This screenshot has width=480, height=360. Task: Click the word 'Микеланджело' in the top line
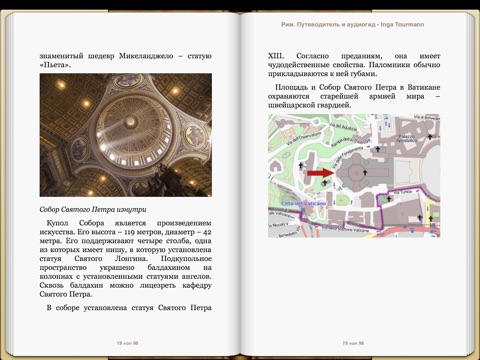pyautogui.click(x=146, y=56)
